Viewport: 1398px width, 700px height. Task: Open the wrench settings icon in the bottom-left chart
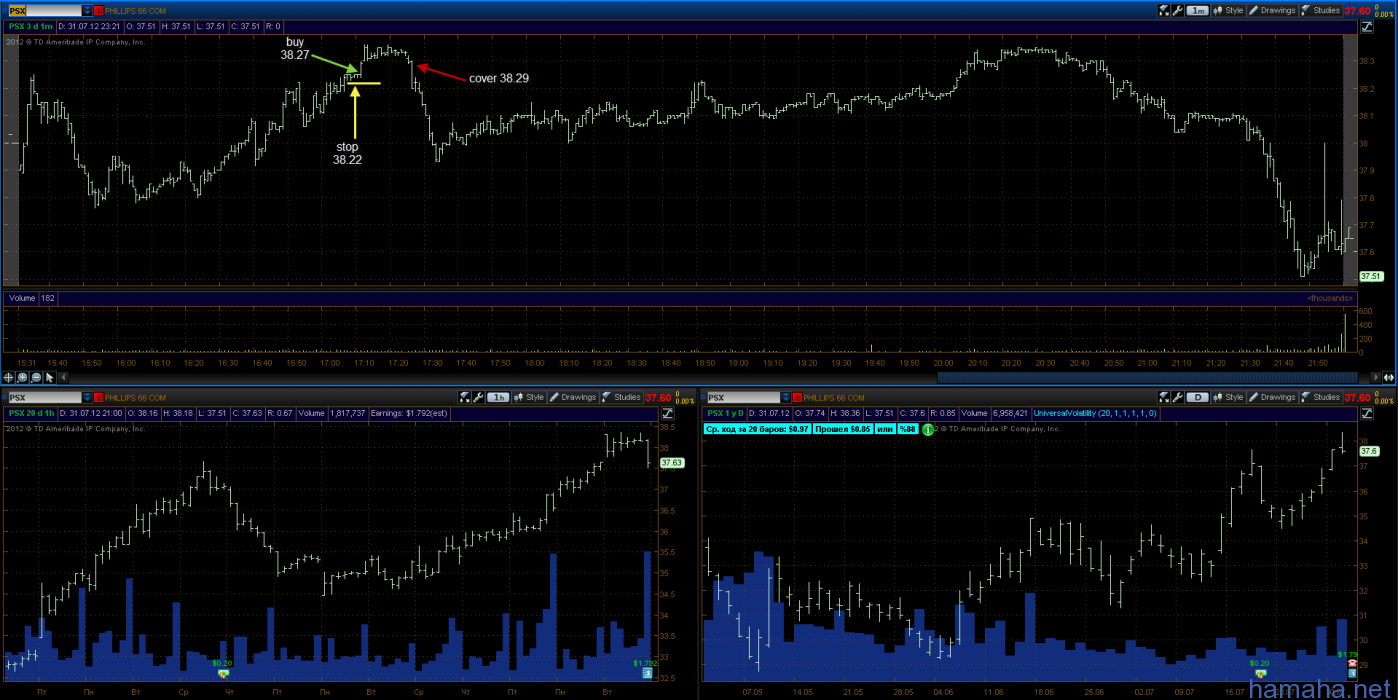pos(478,397)
